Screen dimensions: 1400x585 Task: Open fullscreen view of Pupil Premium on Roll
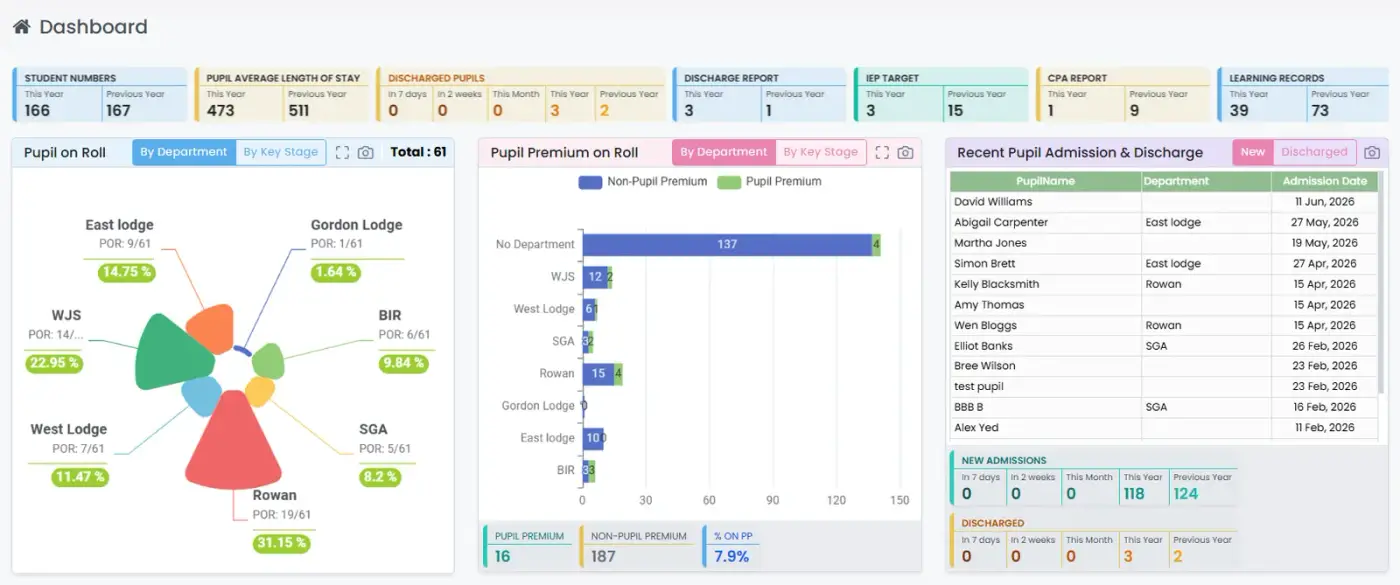(882, 152)
